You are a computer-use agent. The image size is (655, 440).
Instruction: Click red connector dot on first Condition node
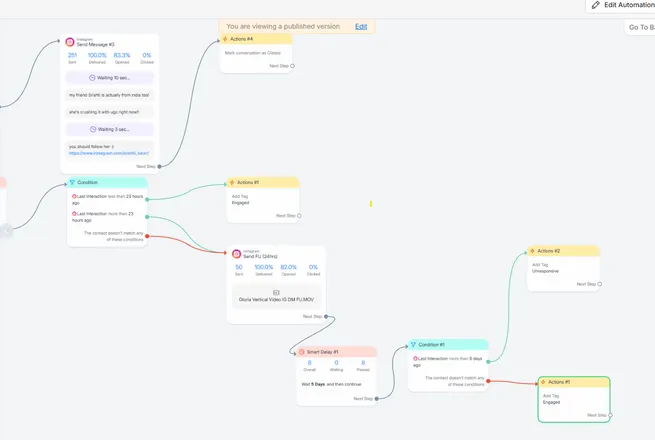pos(147,236)
